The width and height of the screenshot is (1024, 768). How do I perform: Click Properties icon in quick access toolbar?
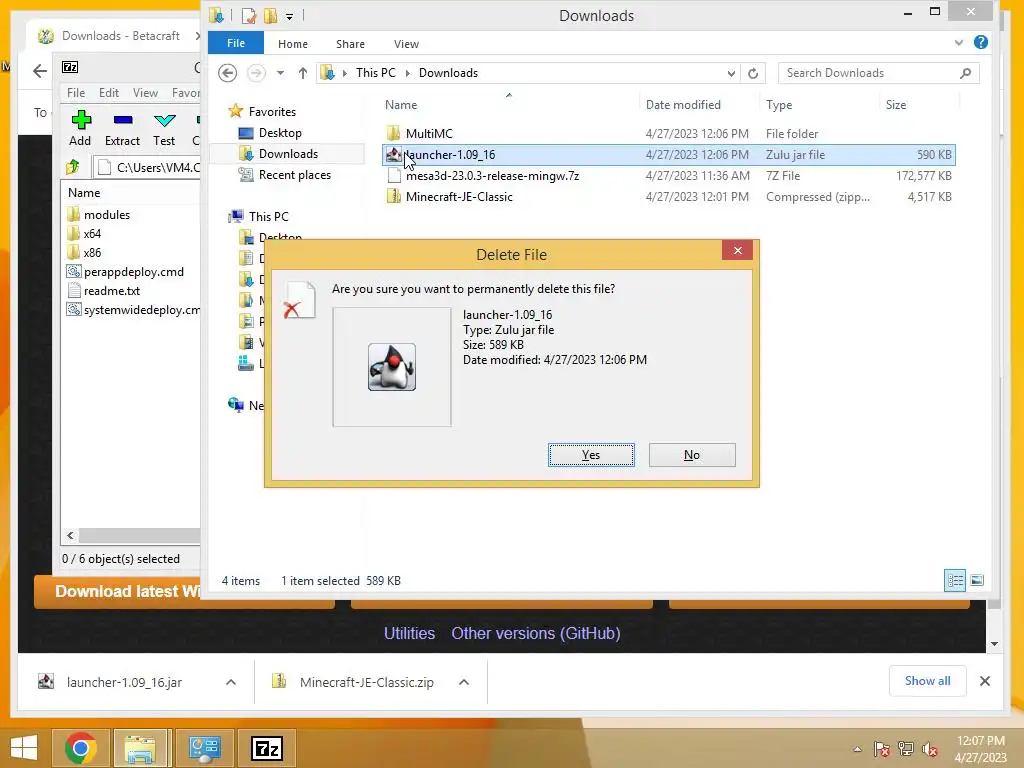click(249, 16)
